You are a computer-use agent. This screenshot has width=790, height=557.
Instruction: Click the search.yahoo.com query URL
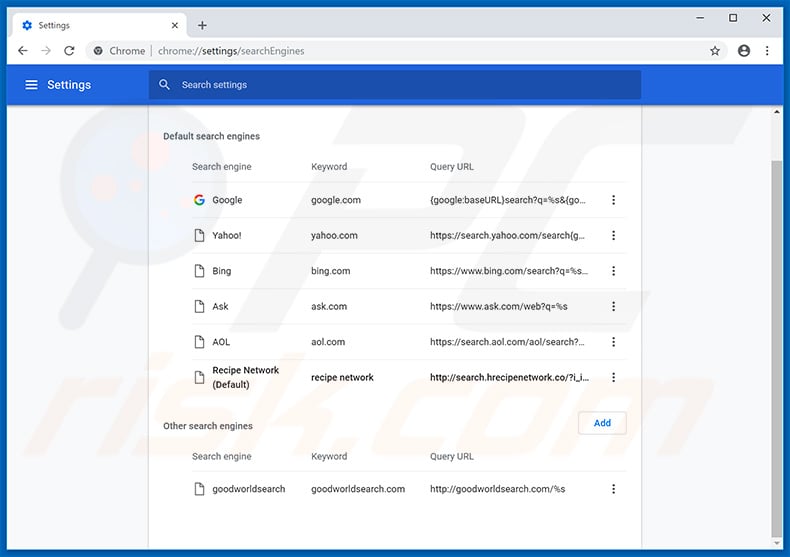coord(507,235)
